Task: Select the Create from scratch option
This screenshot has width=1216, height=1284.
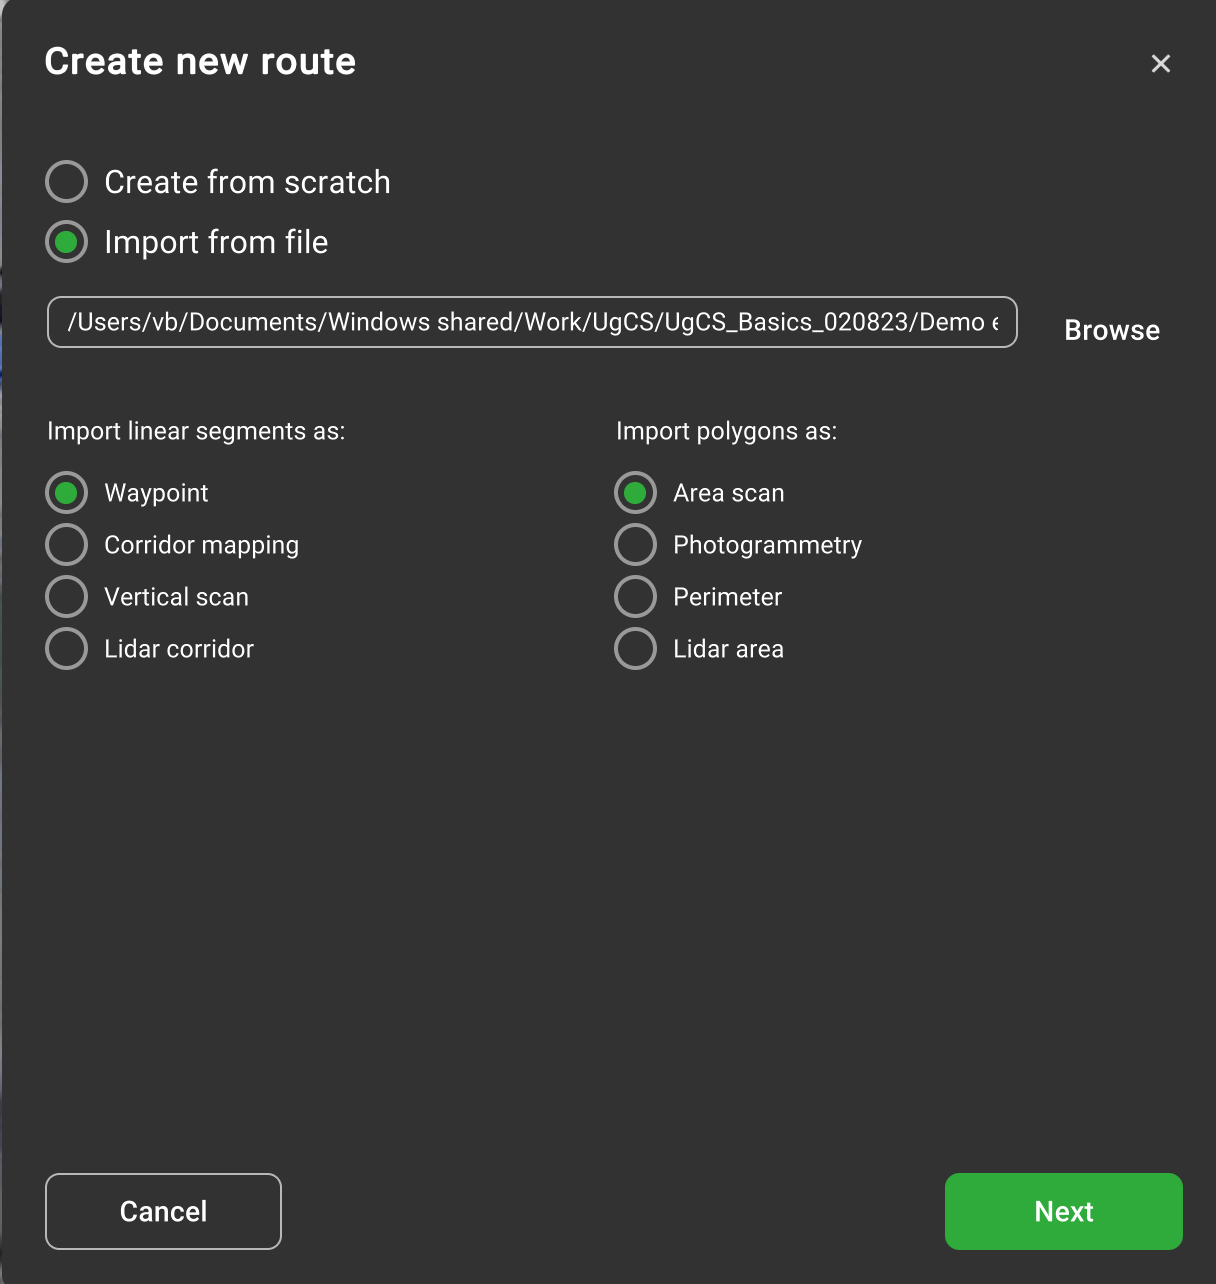Action: coord(67,182)
